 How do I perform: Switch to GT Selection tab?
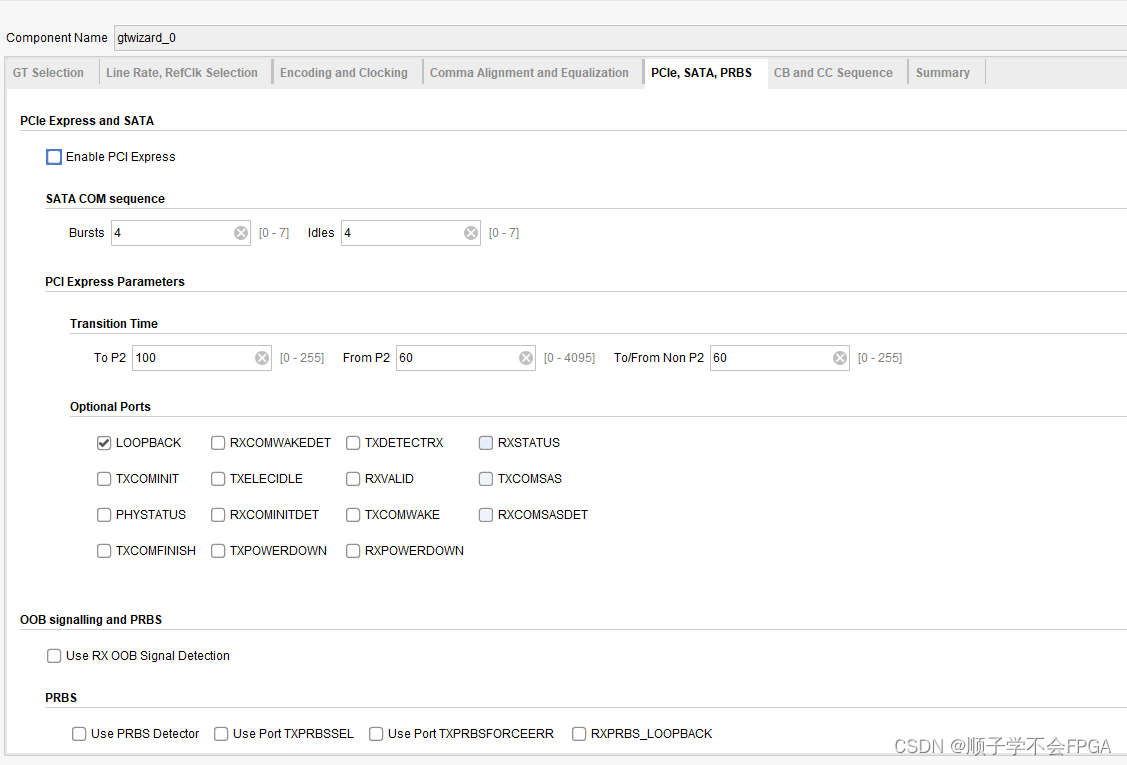pos(48,73)
